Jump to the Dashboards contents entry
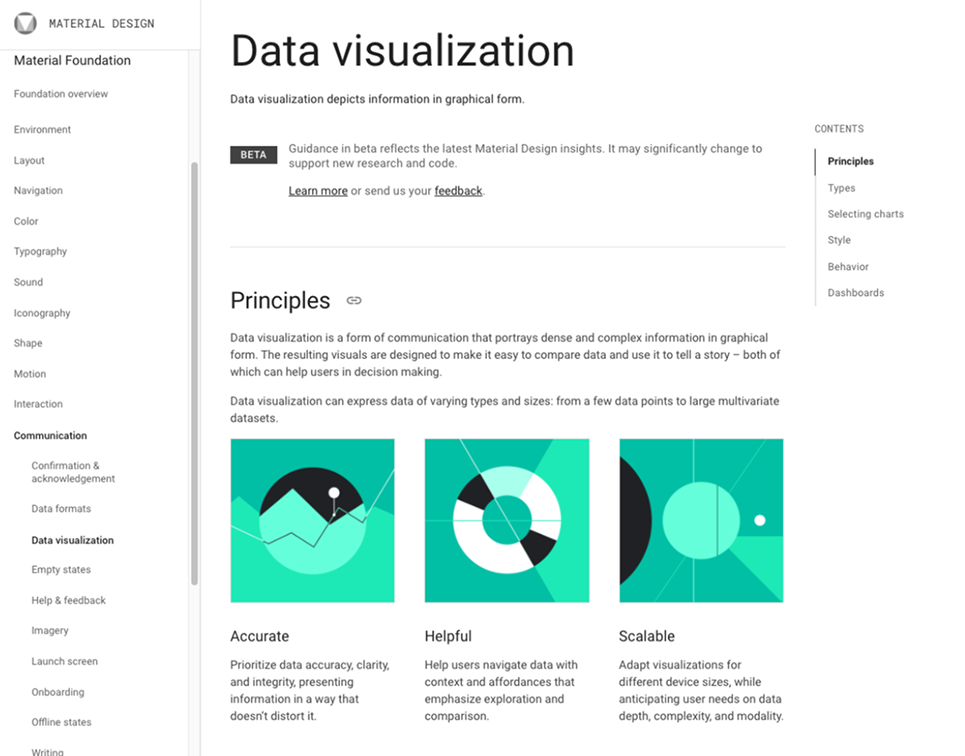The image size is (965, 756). [x=855, y=292]
